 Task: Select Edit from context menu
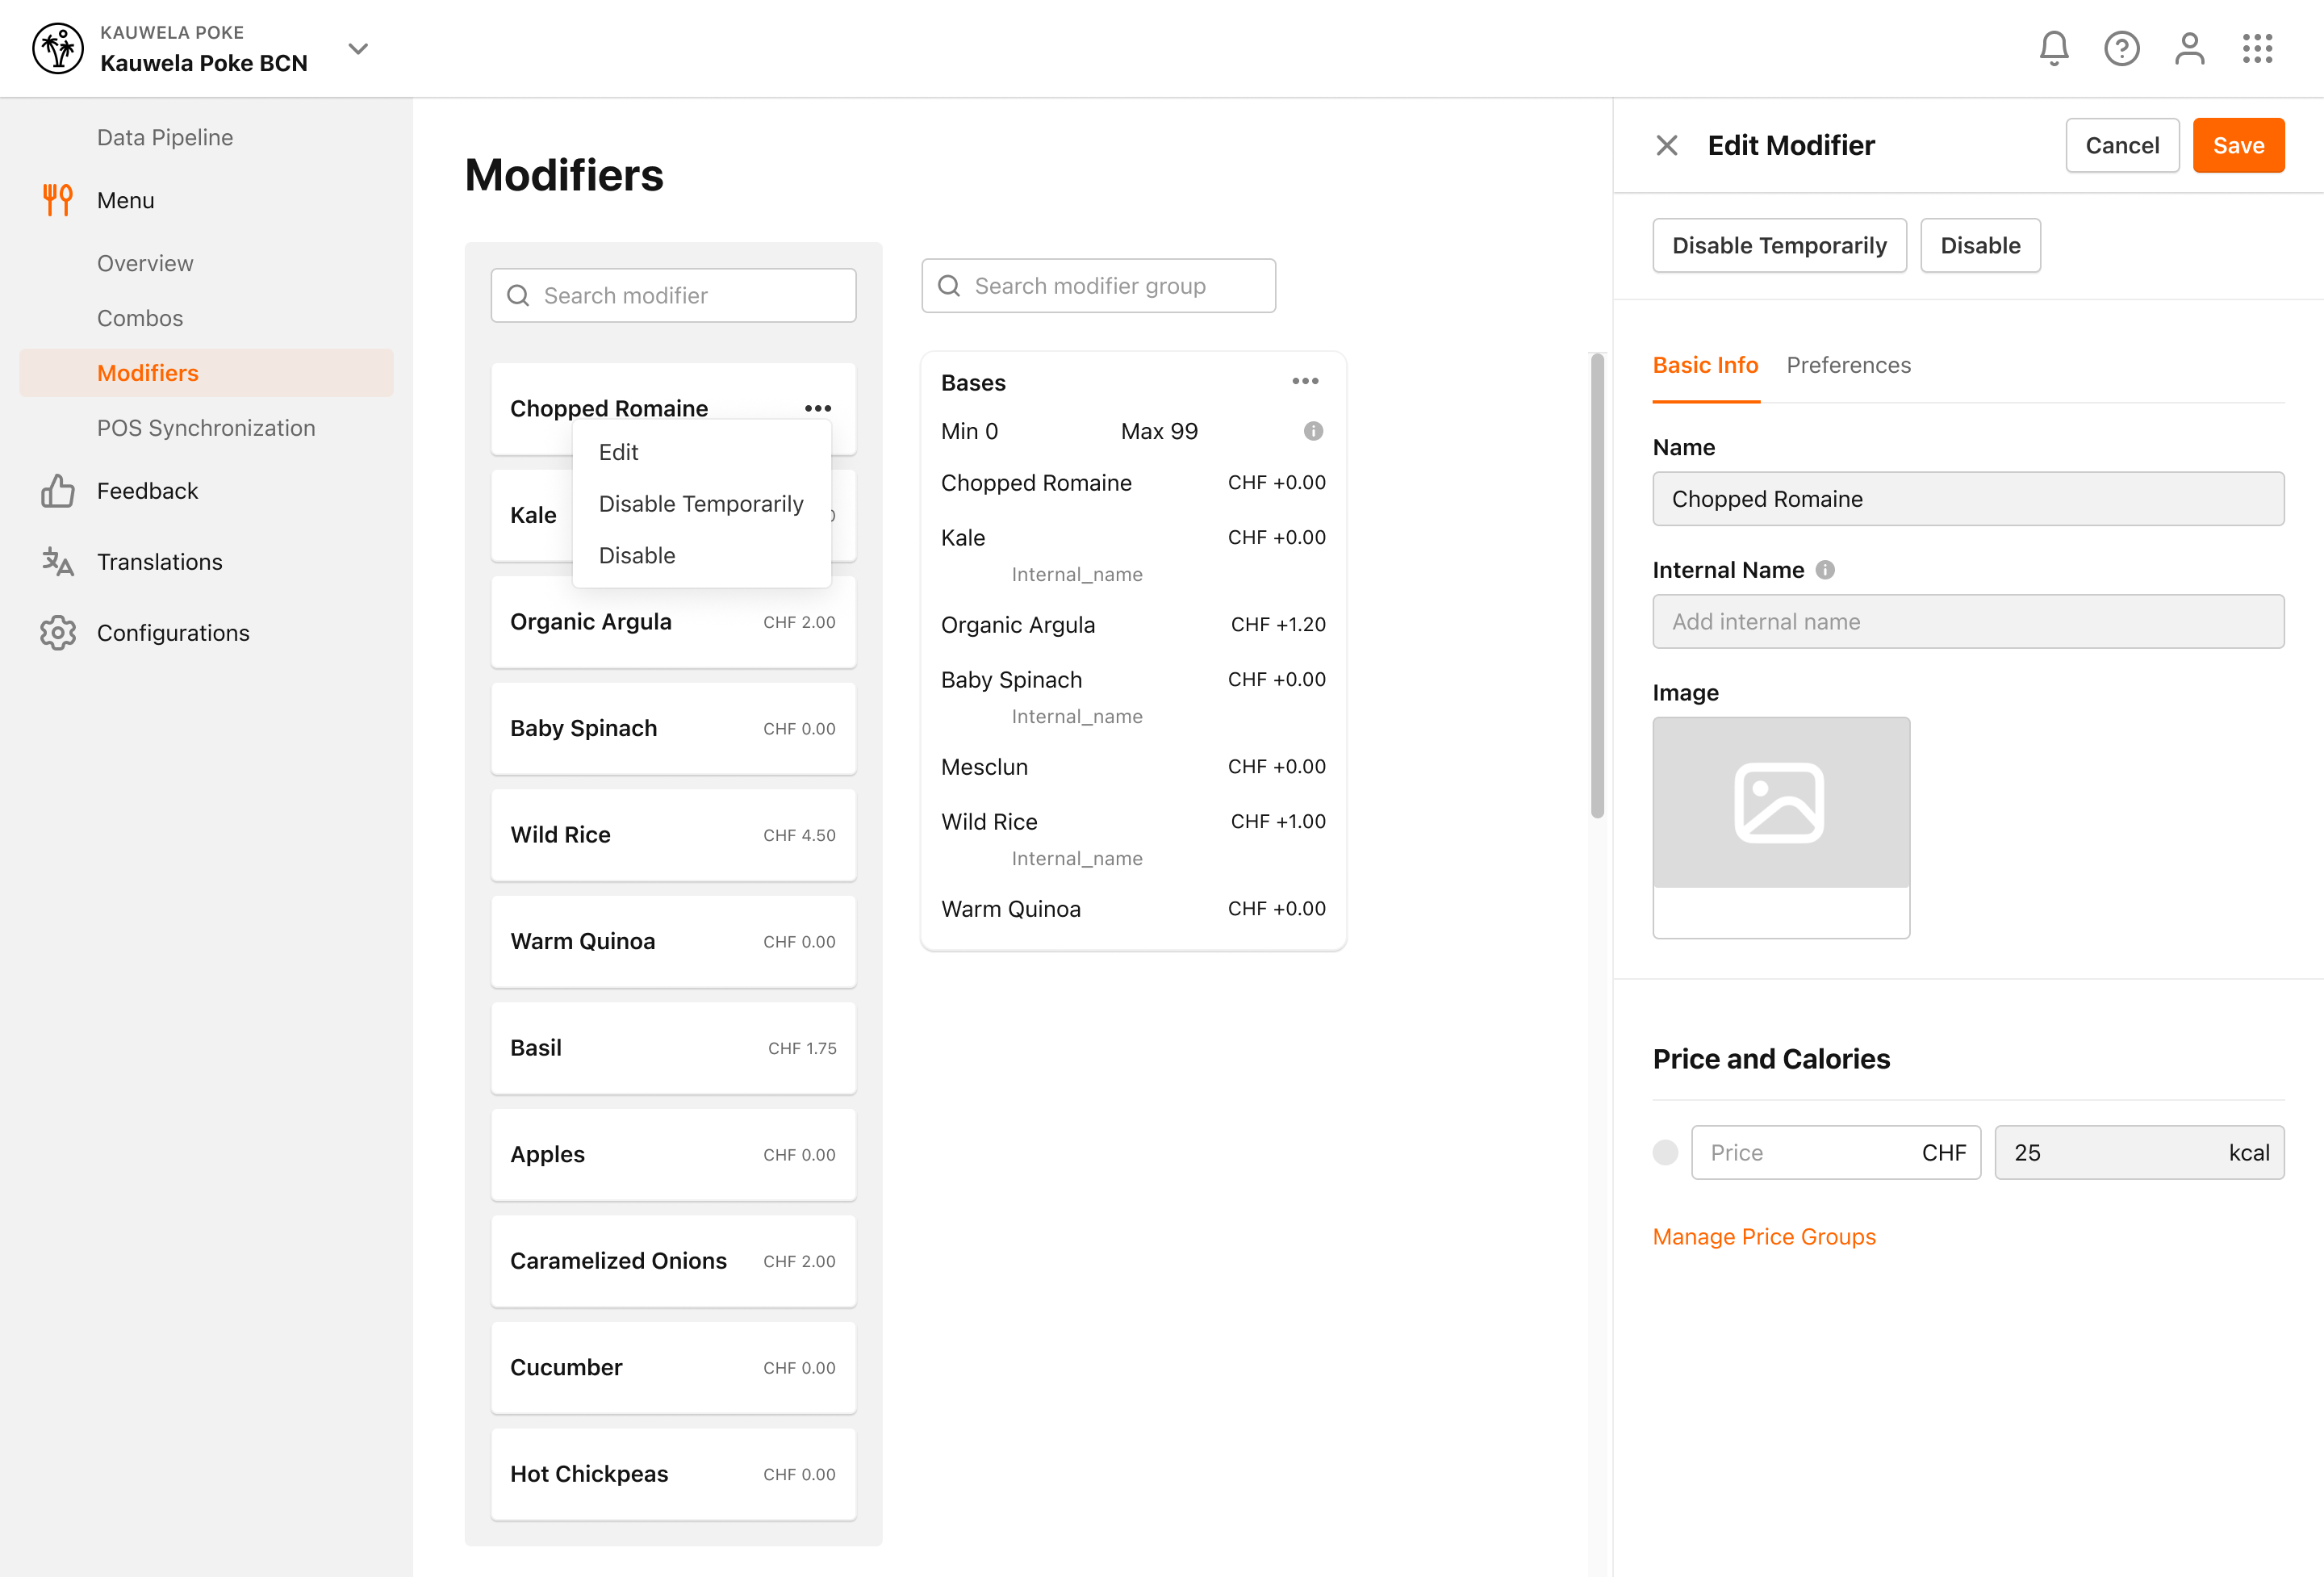pos(617,452)
